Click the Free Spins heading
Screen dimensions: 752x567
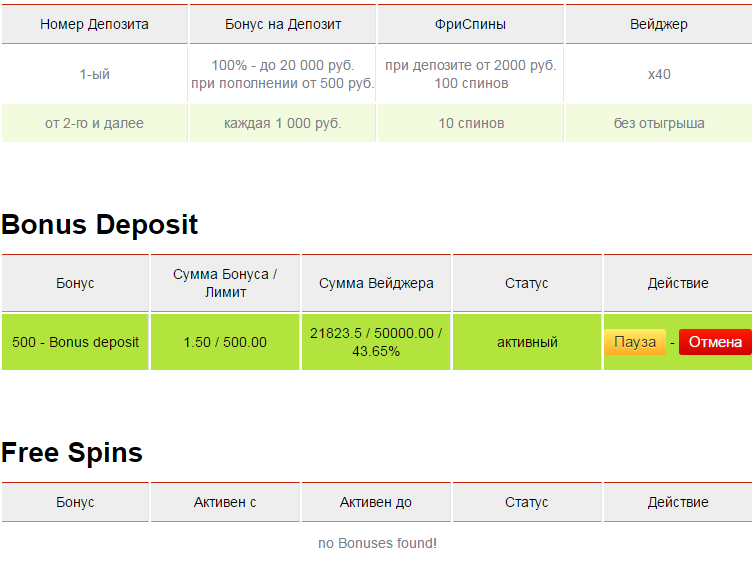pyautogui.click(x=72, y=453)
